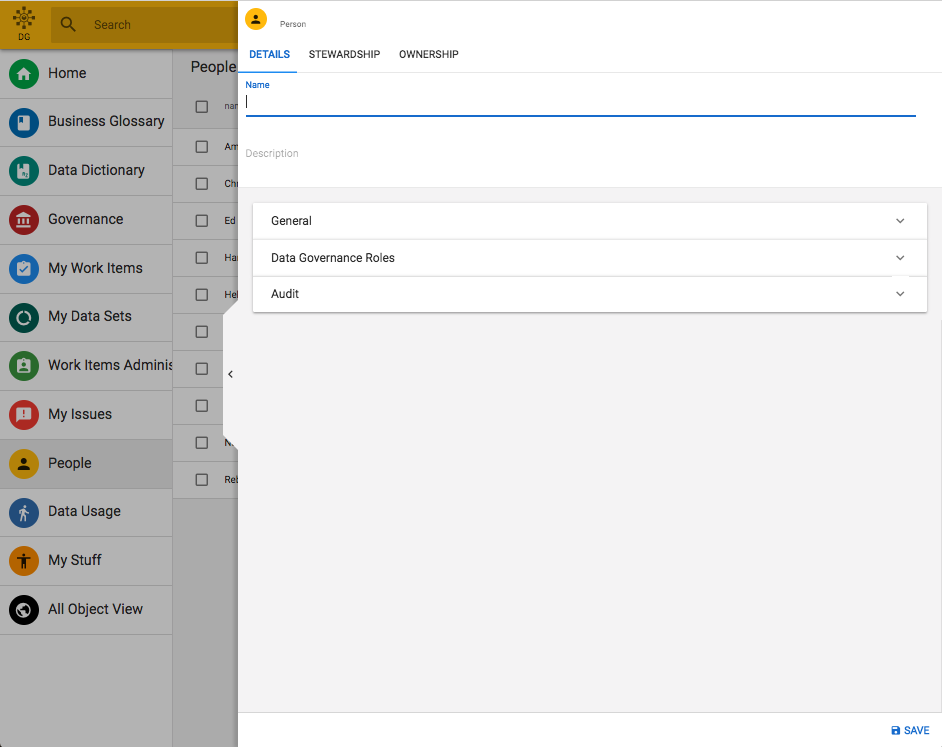Image resolution: width=942 pixels, height=747 pixels.
Task: Click the Data Usage walking icon
Action: (x=24, y=513)
